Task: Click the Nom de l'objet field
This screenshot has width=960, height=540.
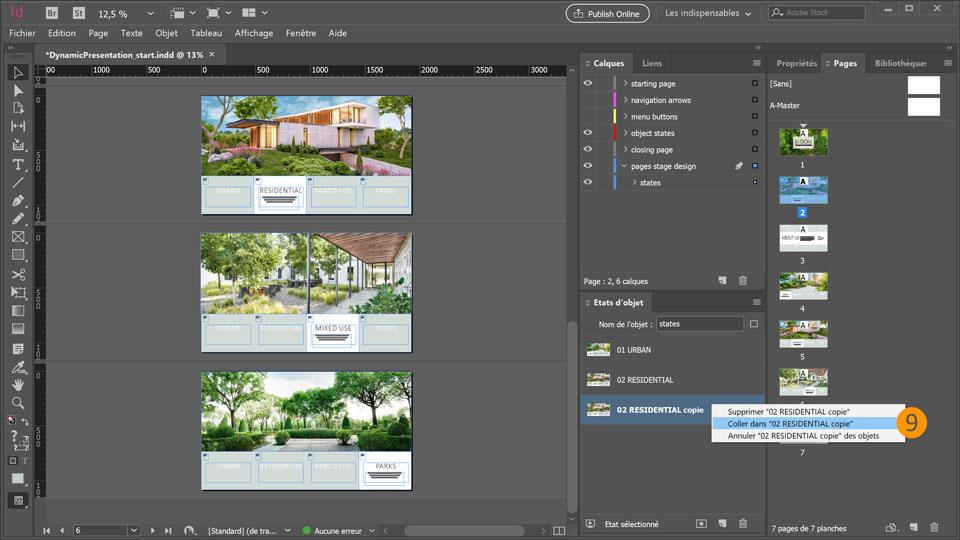Action: tap(700, 324)
